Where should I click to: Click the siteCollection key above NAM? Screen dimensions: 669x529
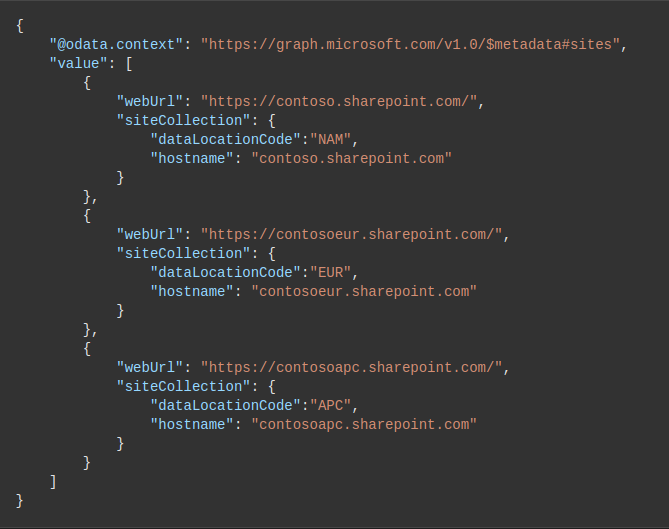point(183,121)
